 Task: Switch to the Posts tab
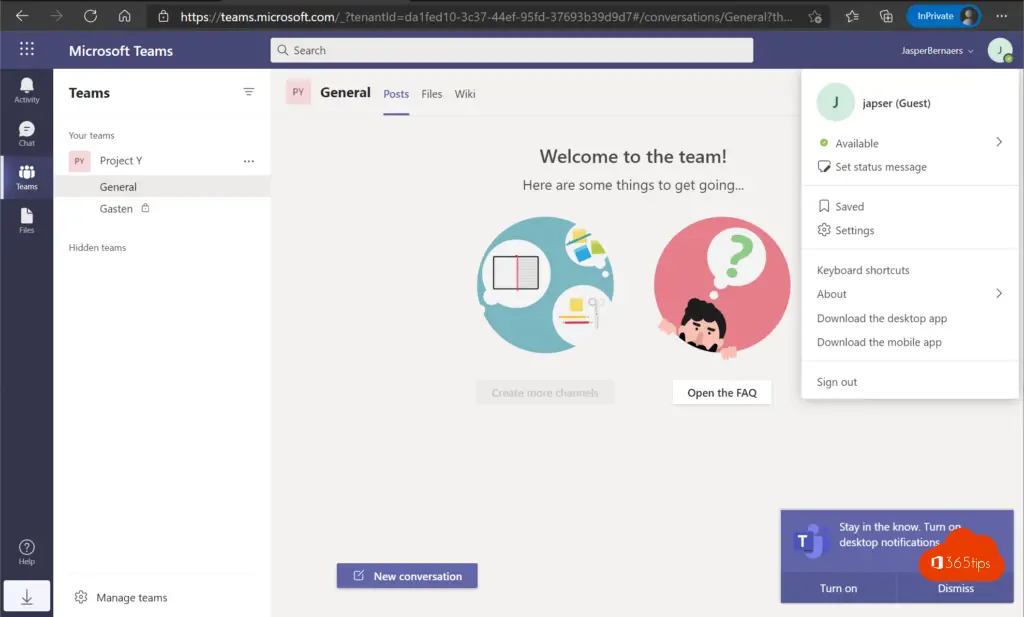[x=396, y=94]
